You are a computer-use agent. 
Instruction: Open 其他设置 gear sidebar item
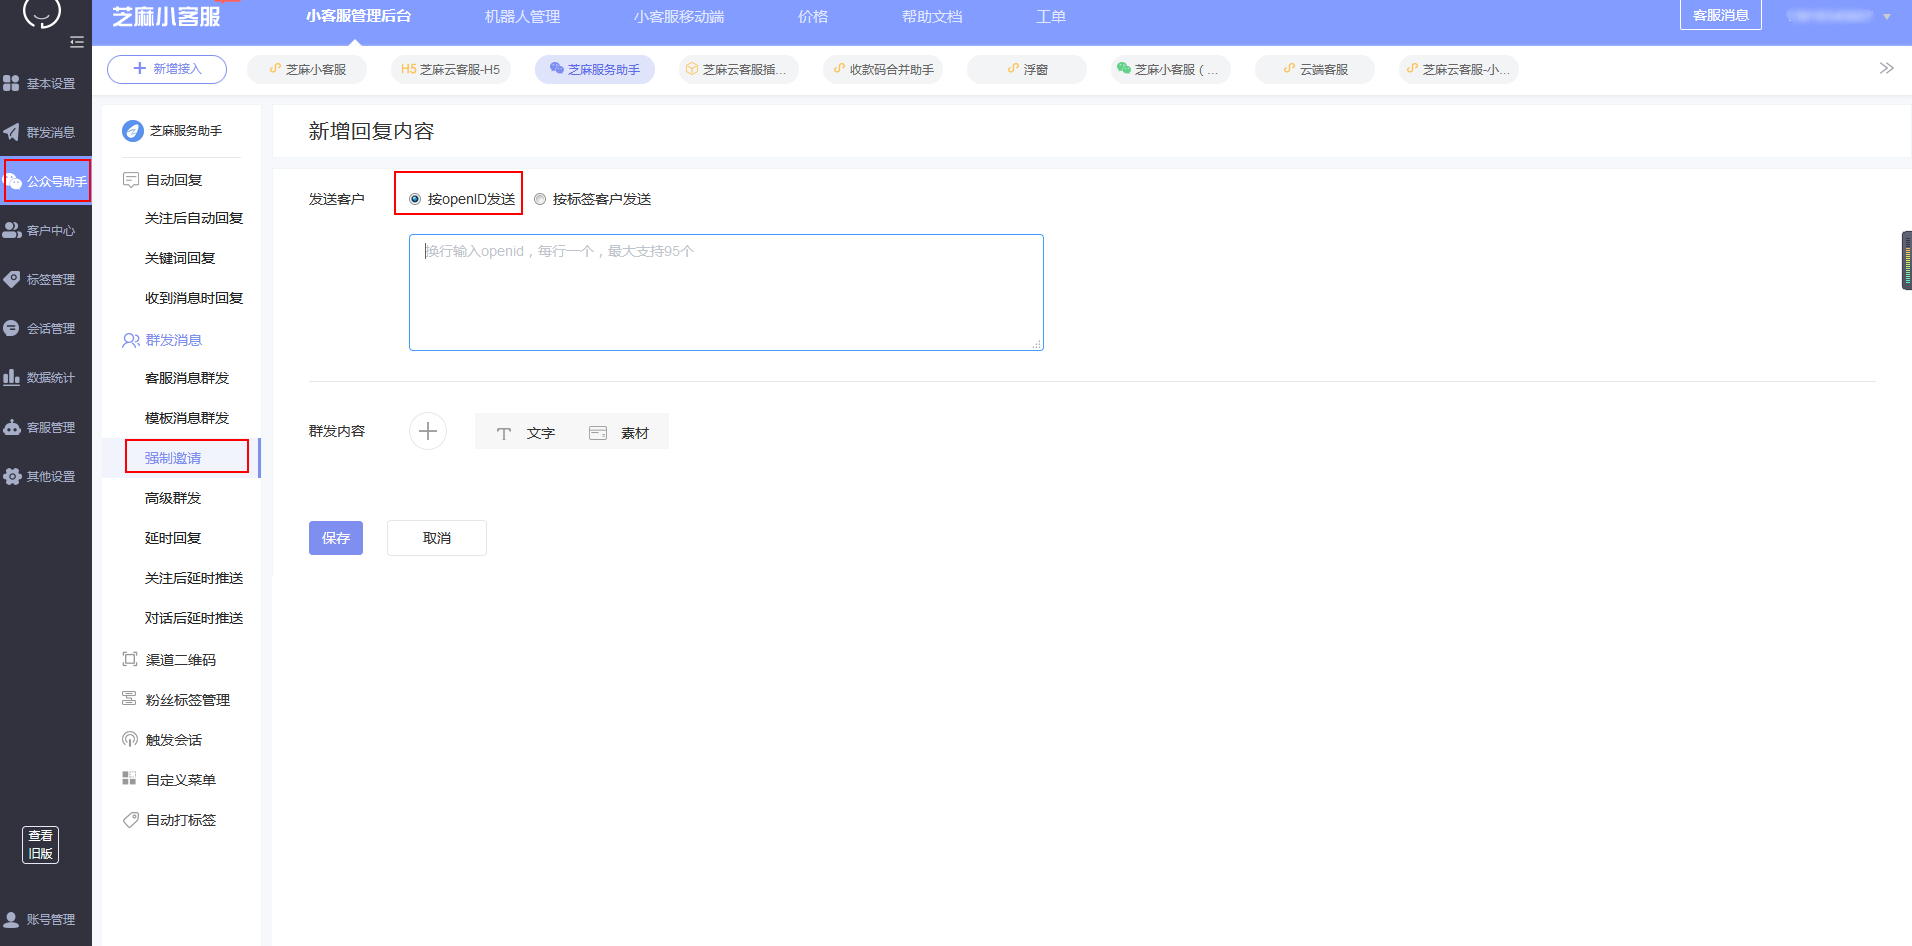point(46,476)
